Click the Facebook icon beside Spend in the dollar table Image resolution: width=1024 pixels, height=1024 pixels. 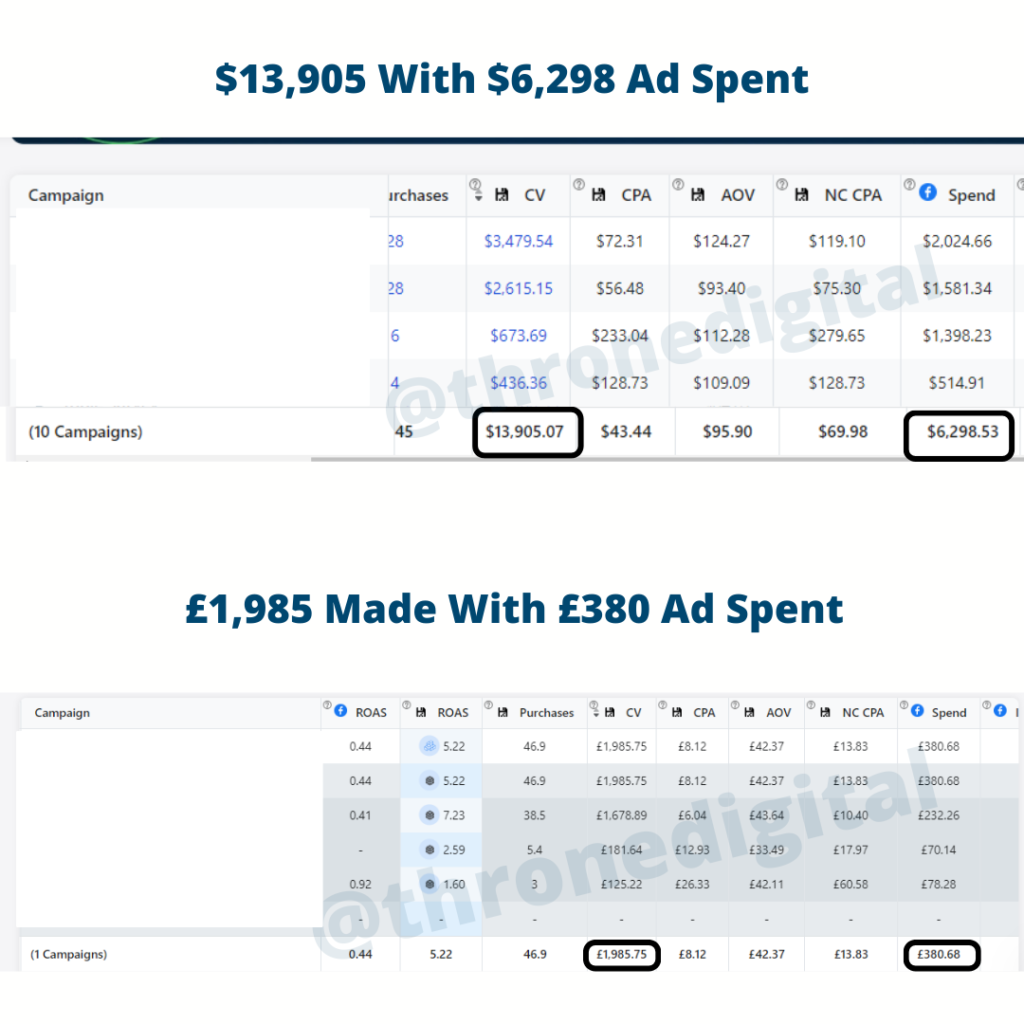click(927, 192)
